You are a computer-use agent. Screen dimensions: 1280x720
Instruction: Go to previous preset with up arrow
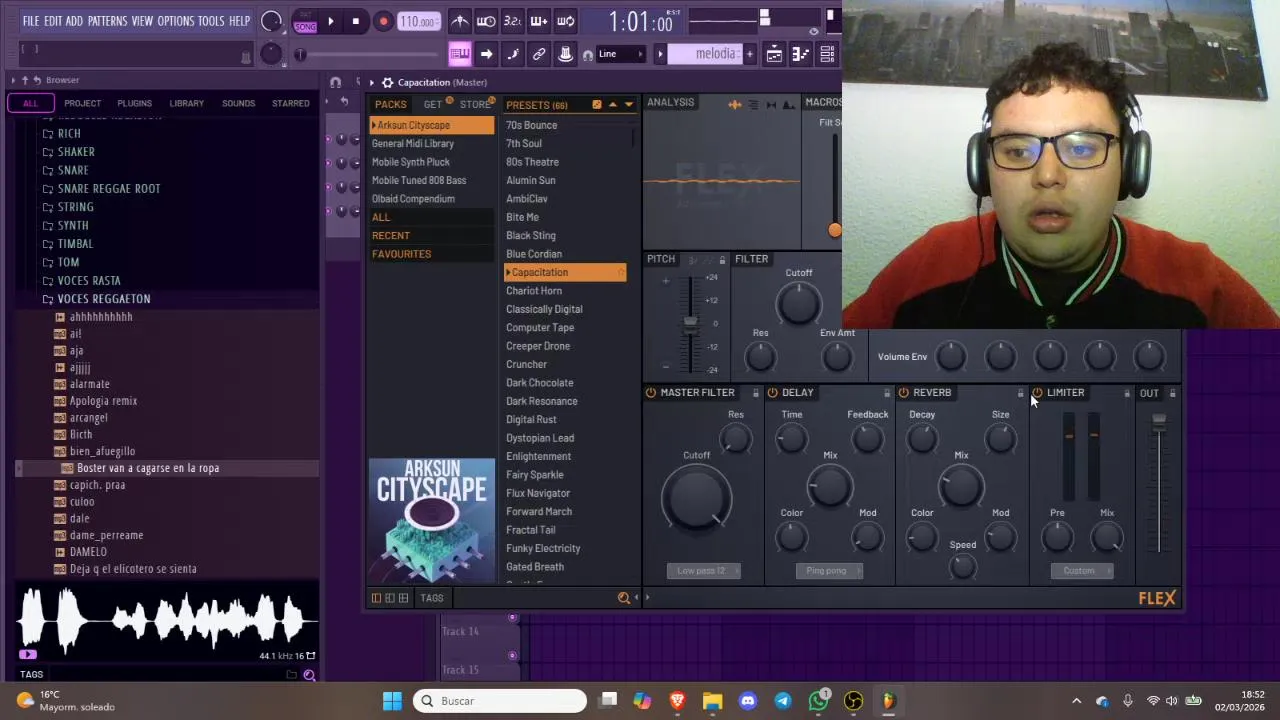[x=613, y=105]
